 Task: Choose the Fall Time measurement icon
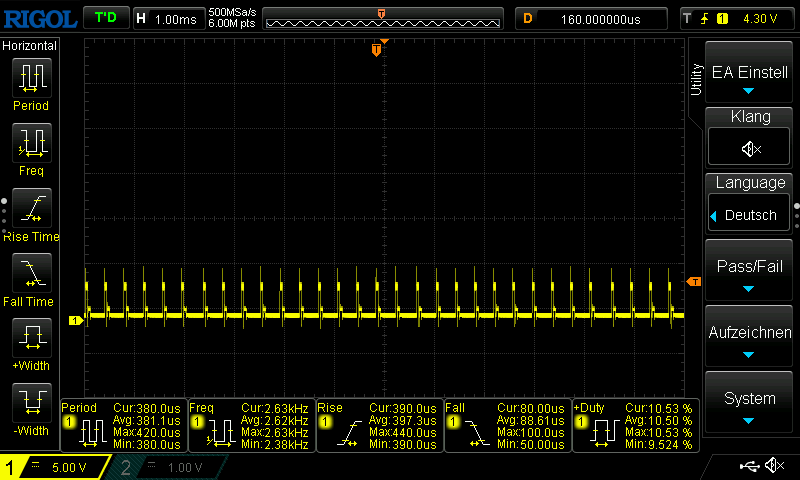(32, 273)
